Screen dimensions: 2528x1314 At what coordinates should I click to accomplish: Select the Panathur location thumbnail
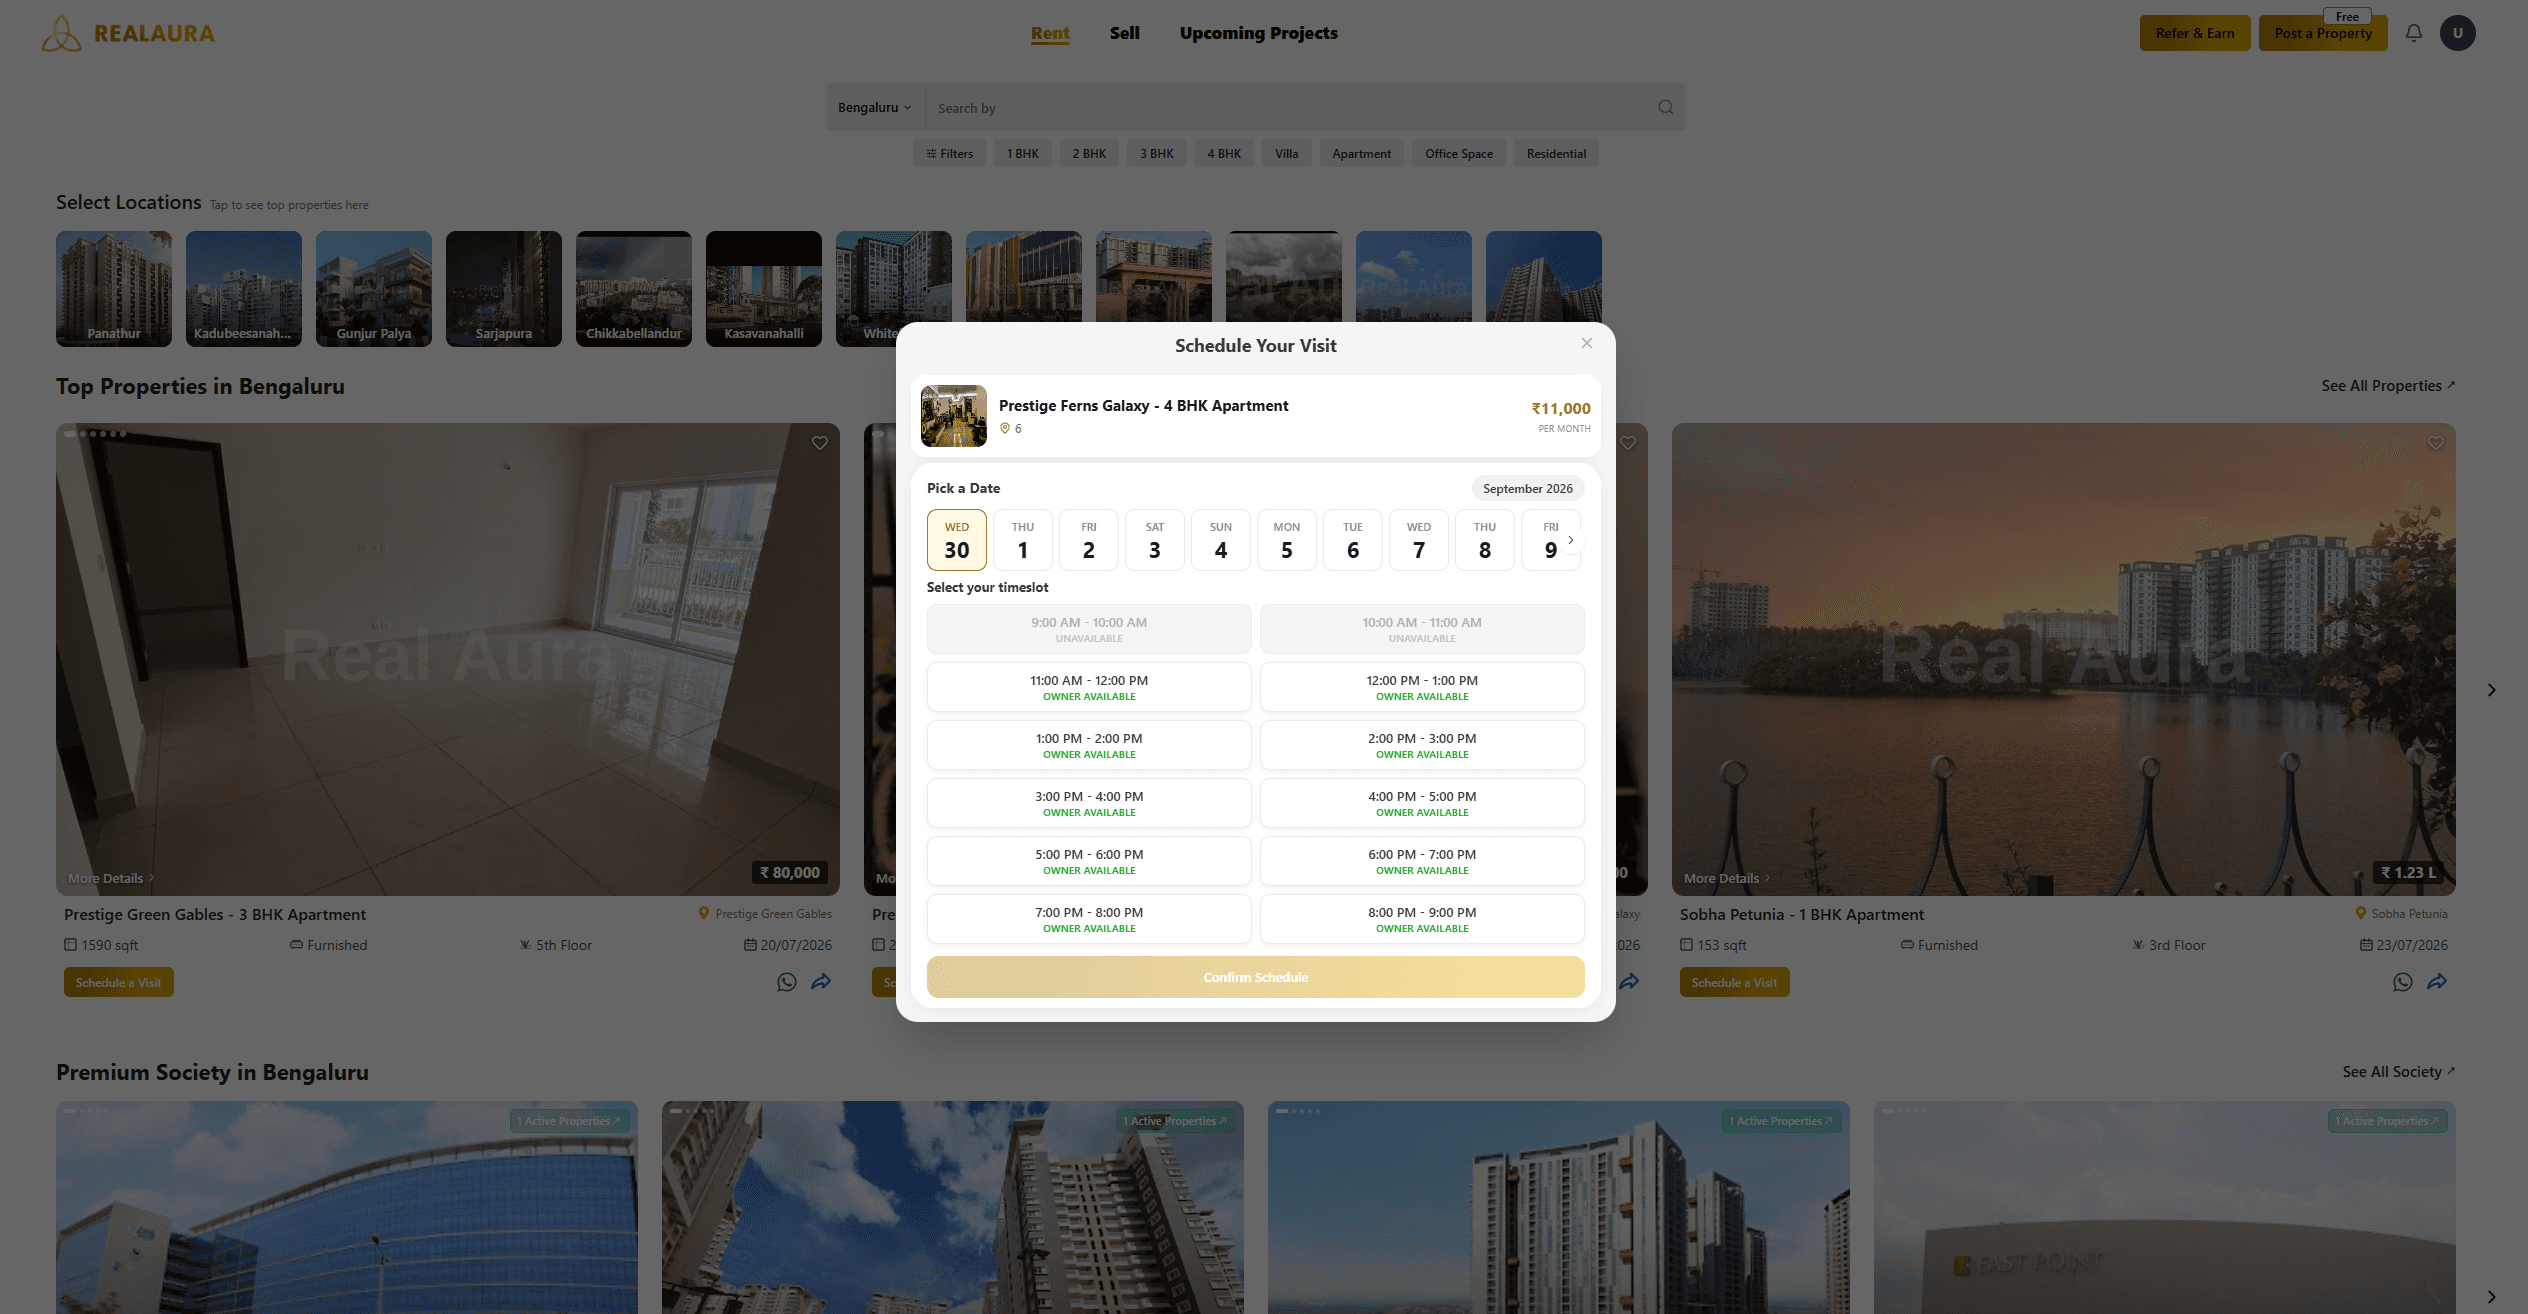tap(114, 289)
